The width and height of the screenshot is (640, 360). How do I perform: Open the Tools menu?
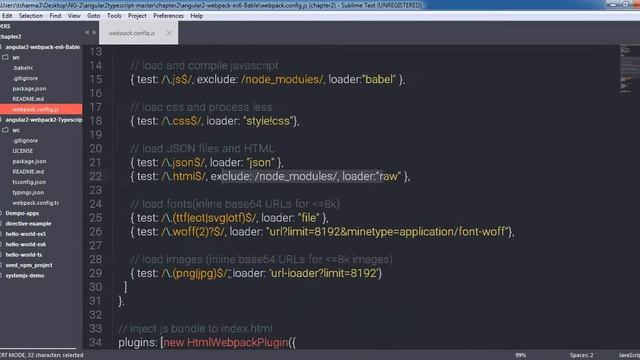[114, 16]
